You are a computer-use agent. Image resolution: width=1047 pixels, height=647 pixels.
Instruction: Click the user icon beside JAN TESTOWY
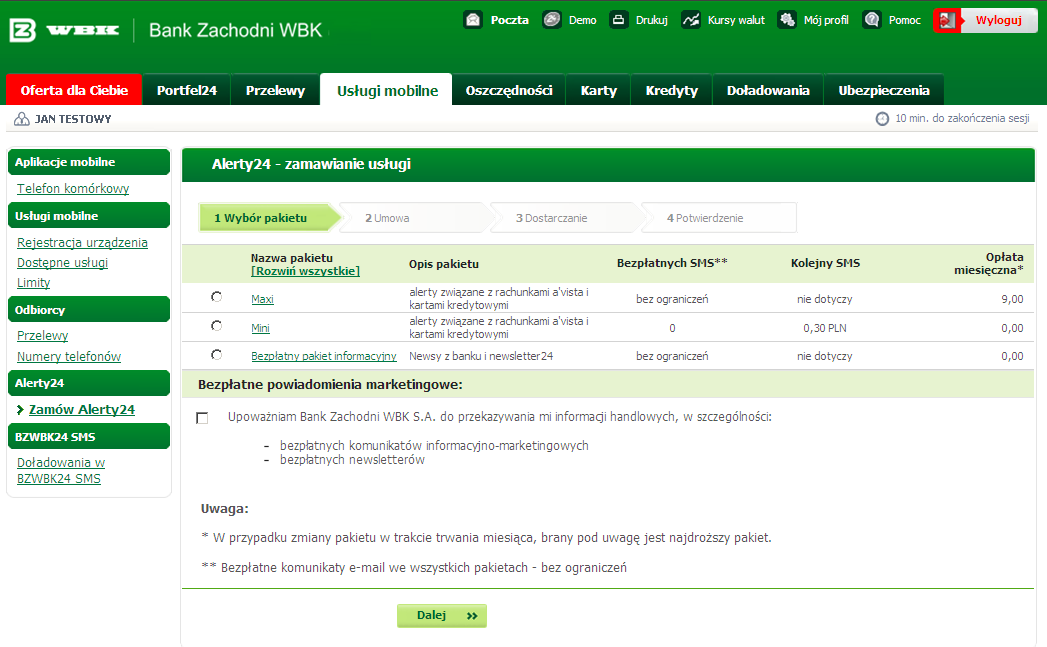click(22, 119)
